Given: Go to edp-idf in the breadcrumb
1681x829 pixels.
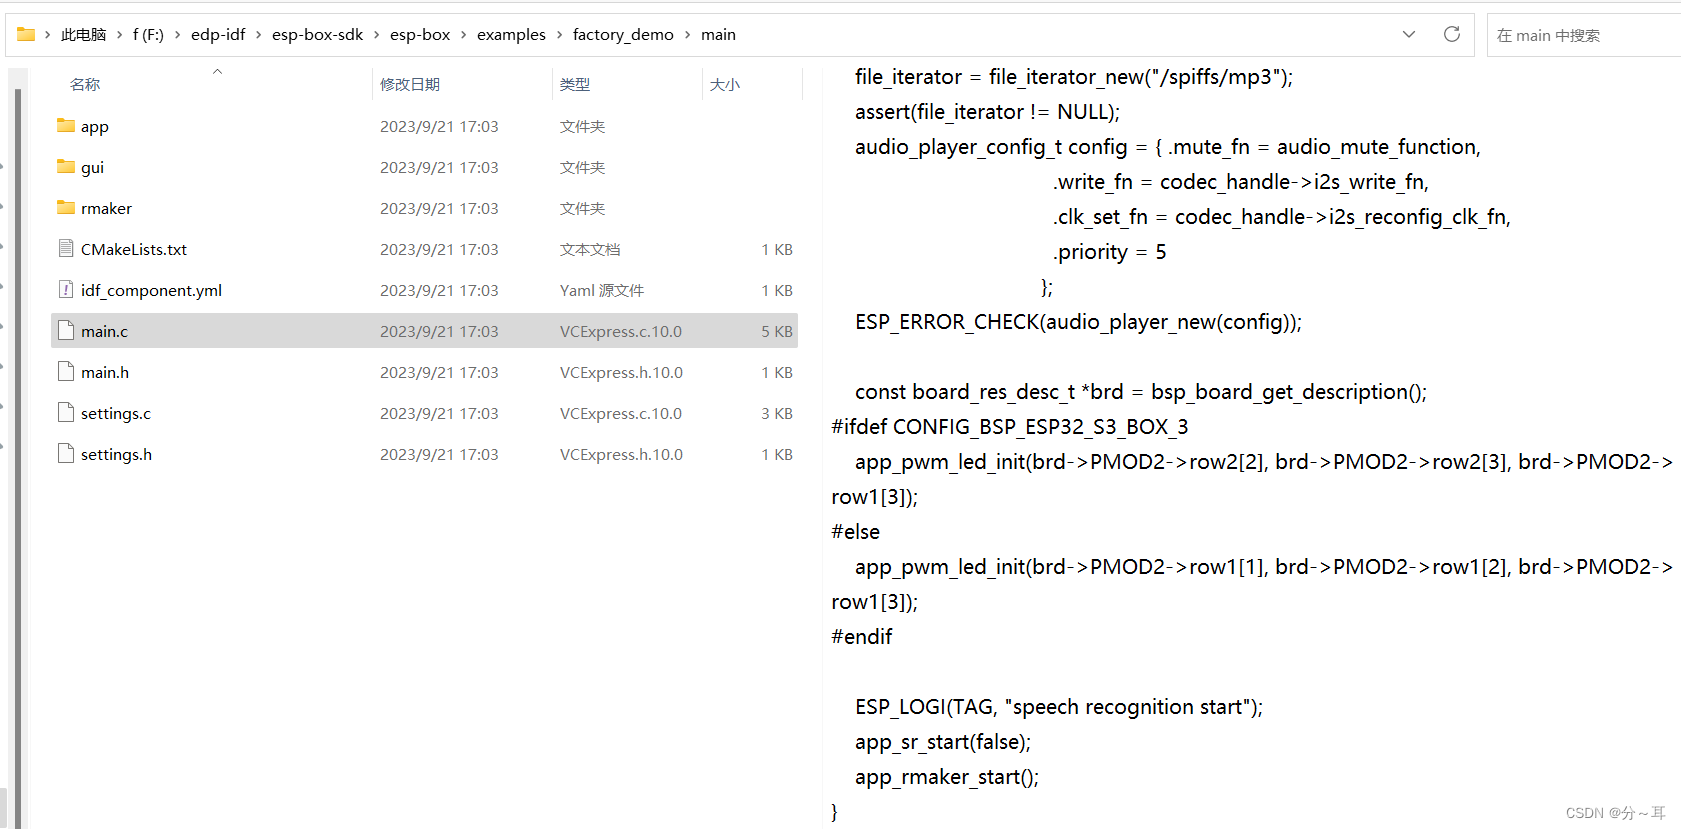Looking at the screenshot, I should point(218,35).
